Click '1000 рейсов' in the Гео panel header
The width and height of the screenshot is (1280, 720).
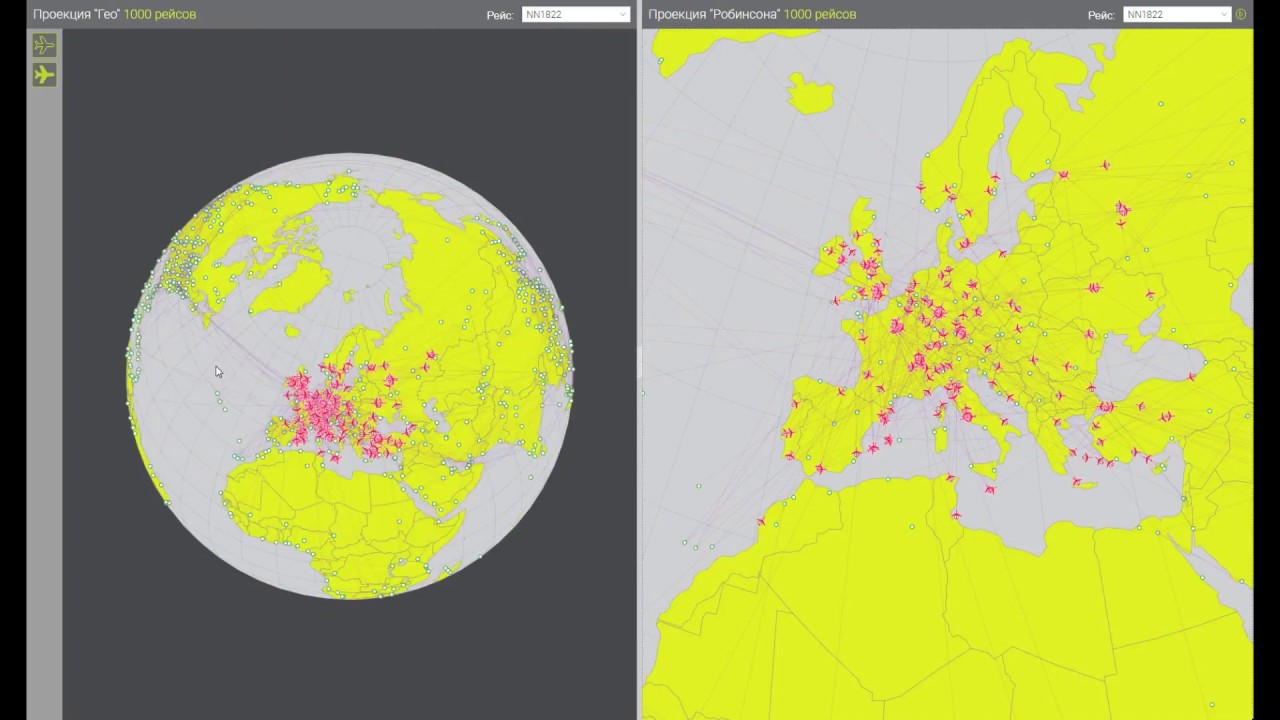point(160,15)
